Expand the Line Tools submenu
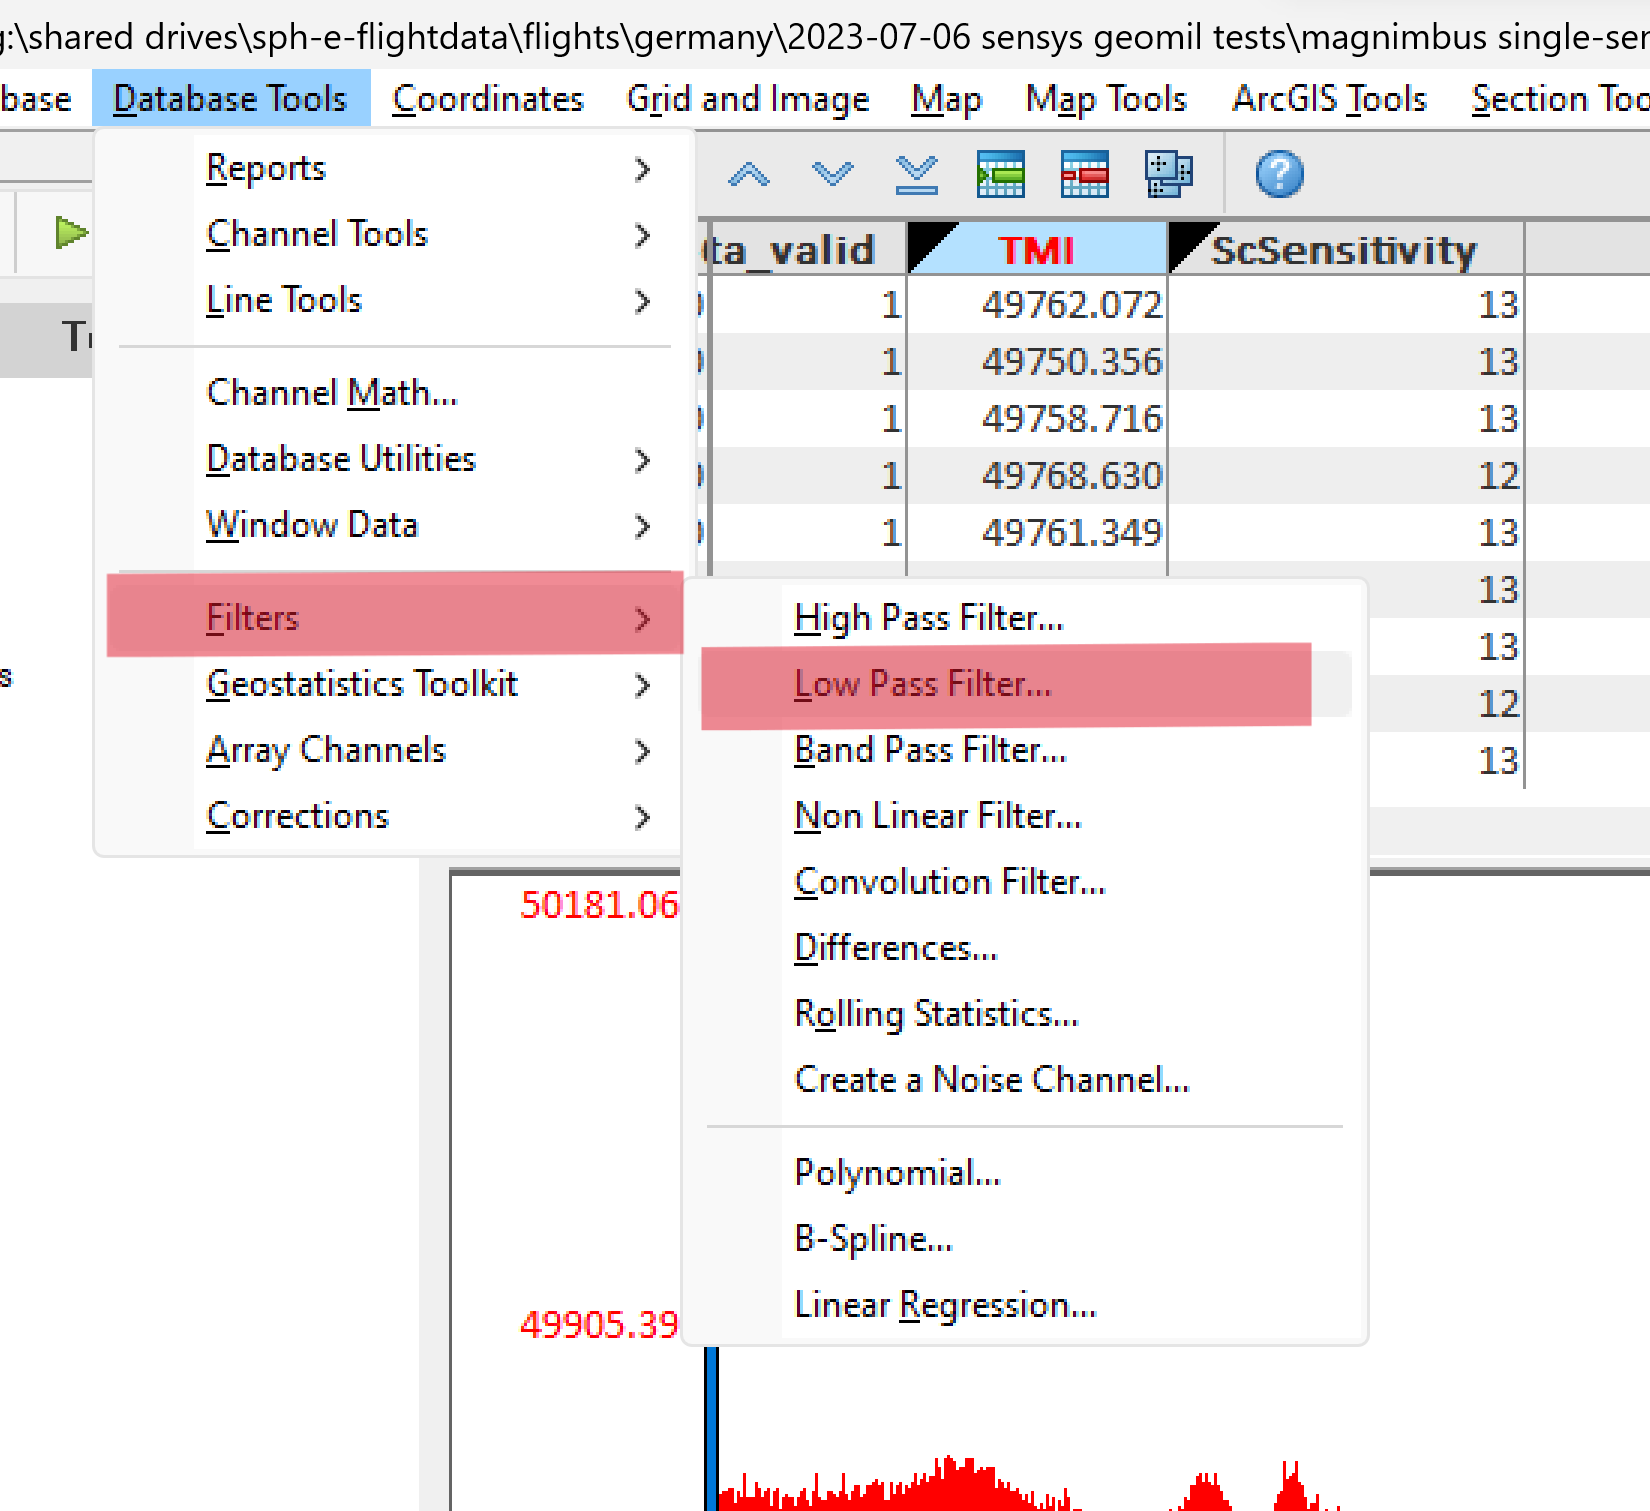Screen dimensions: 1650x1511 pyautogui.click(x=283, y=299)
